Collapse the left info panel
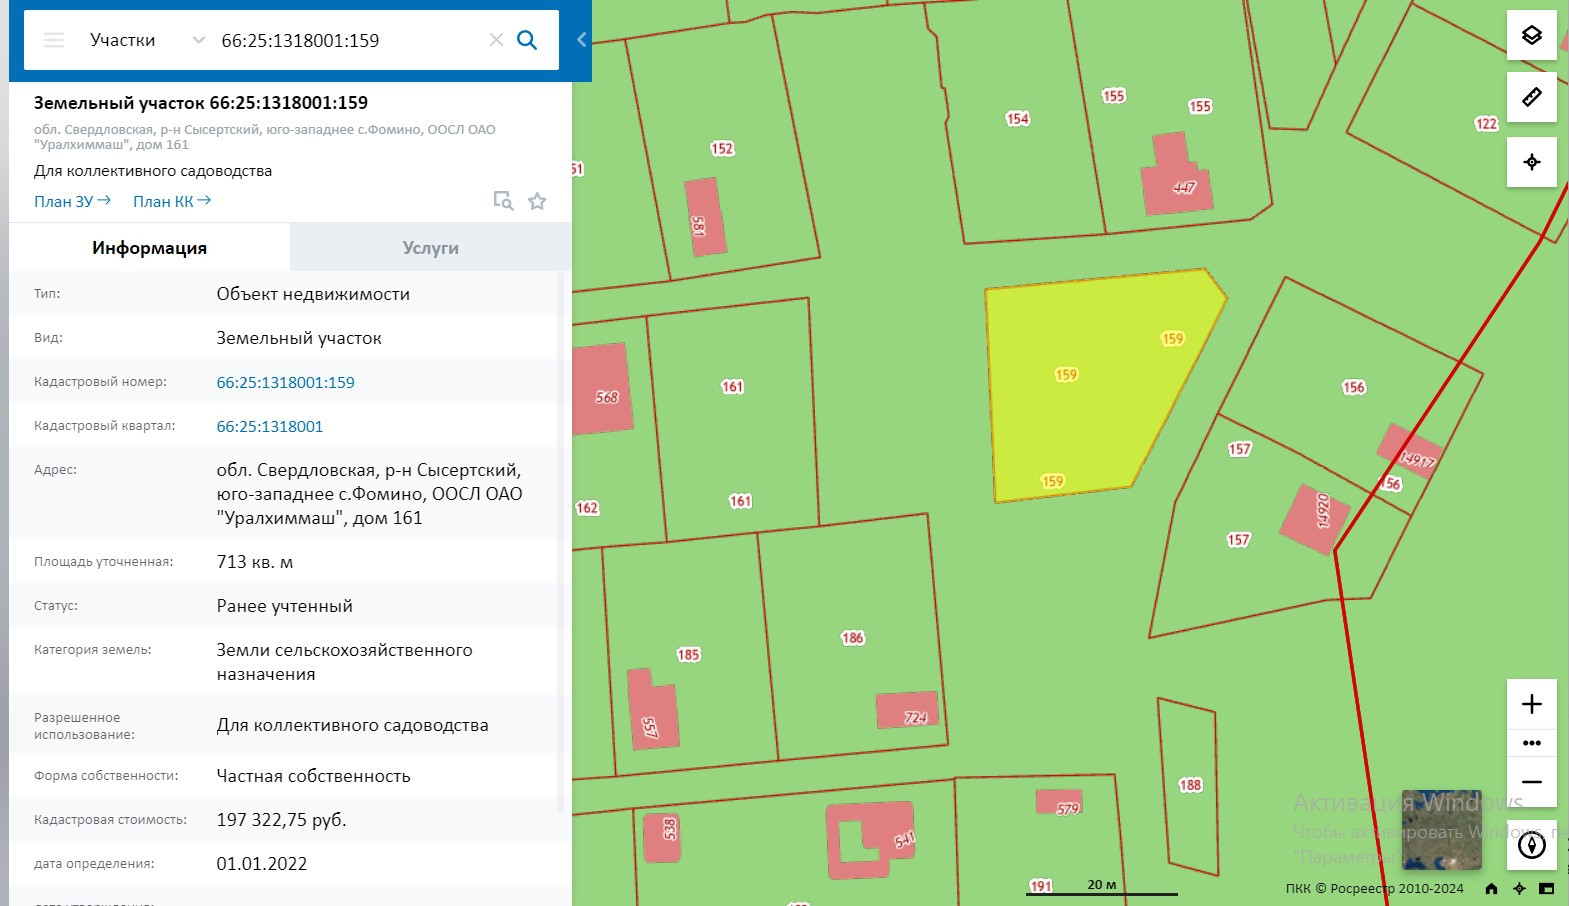Screen dimensions: 1569x906 581,40
